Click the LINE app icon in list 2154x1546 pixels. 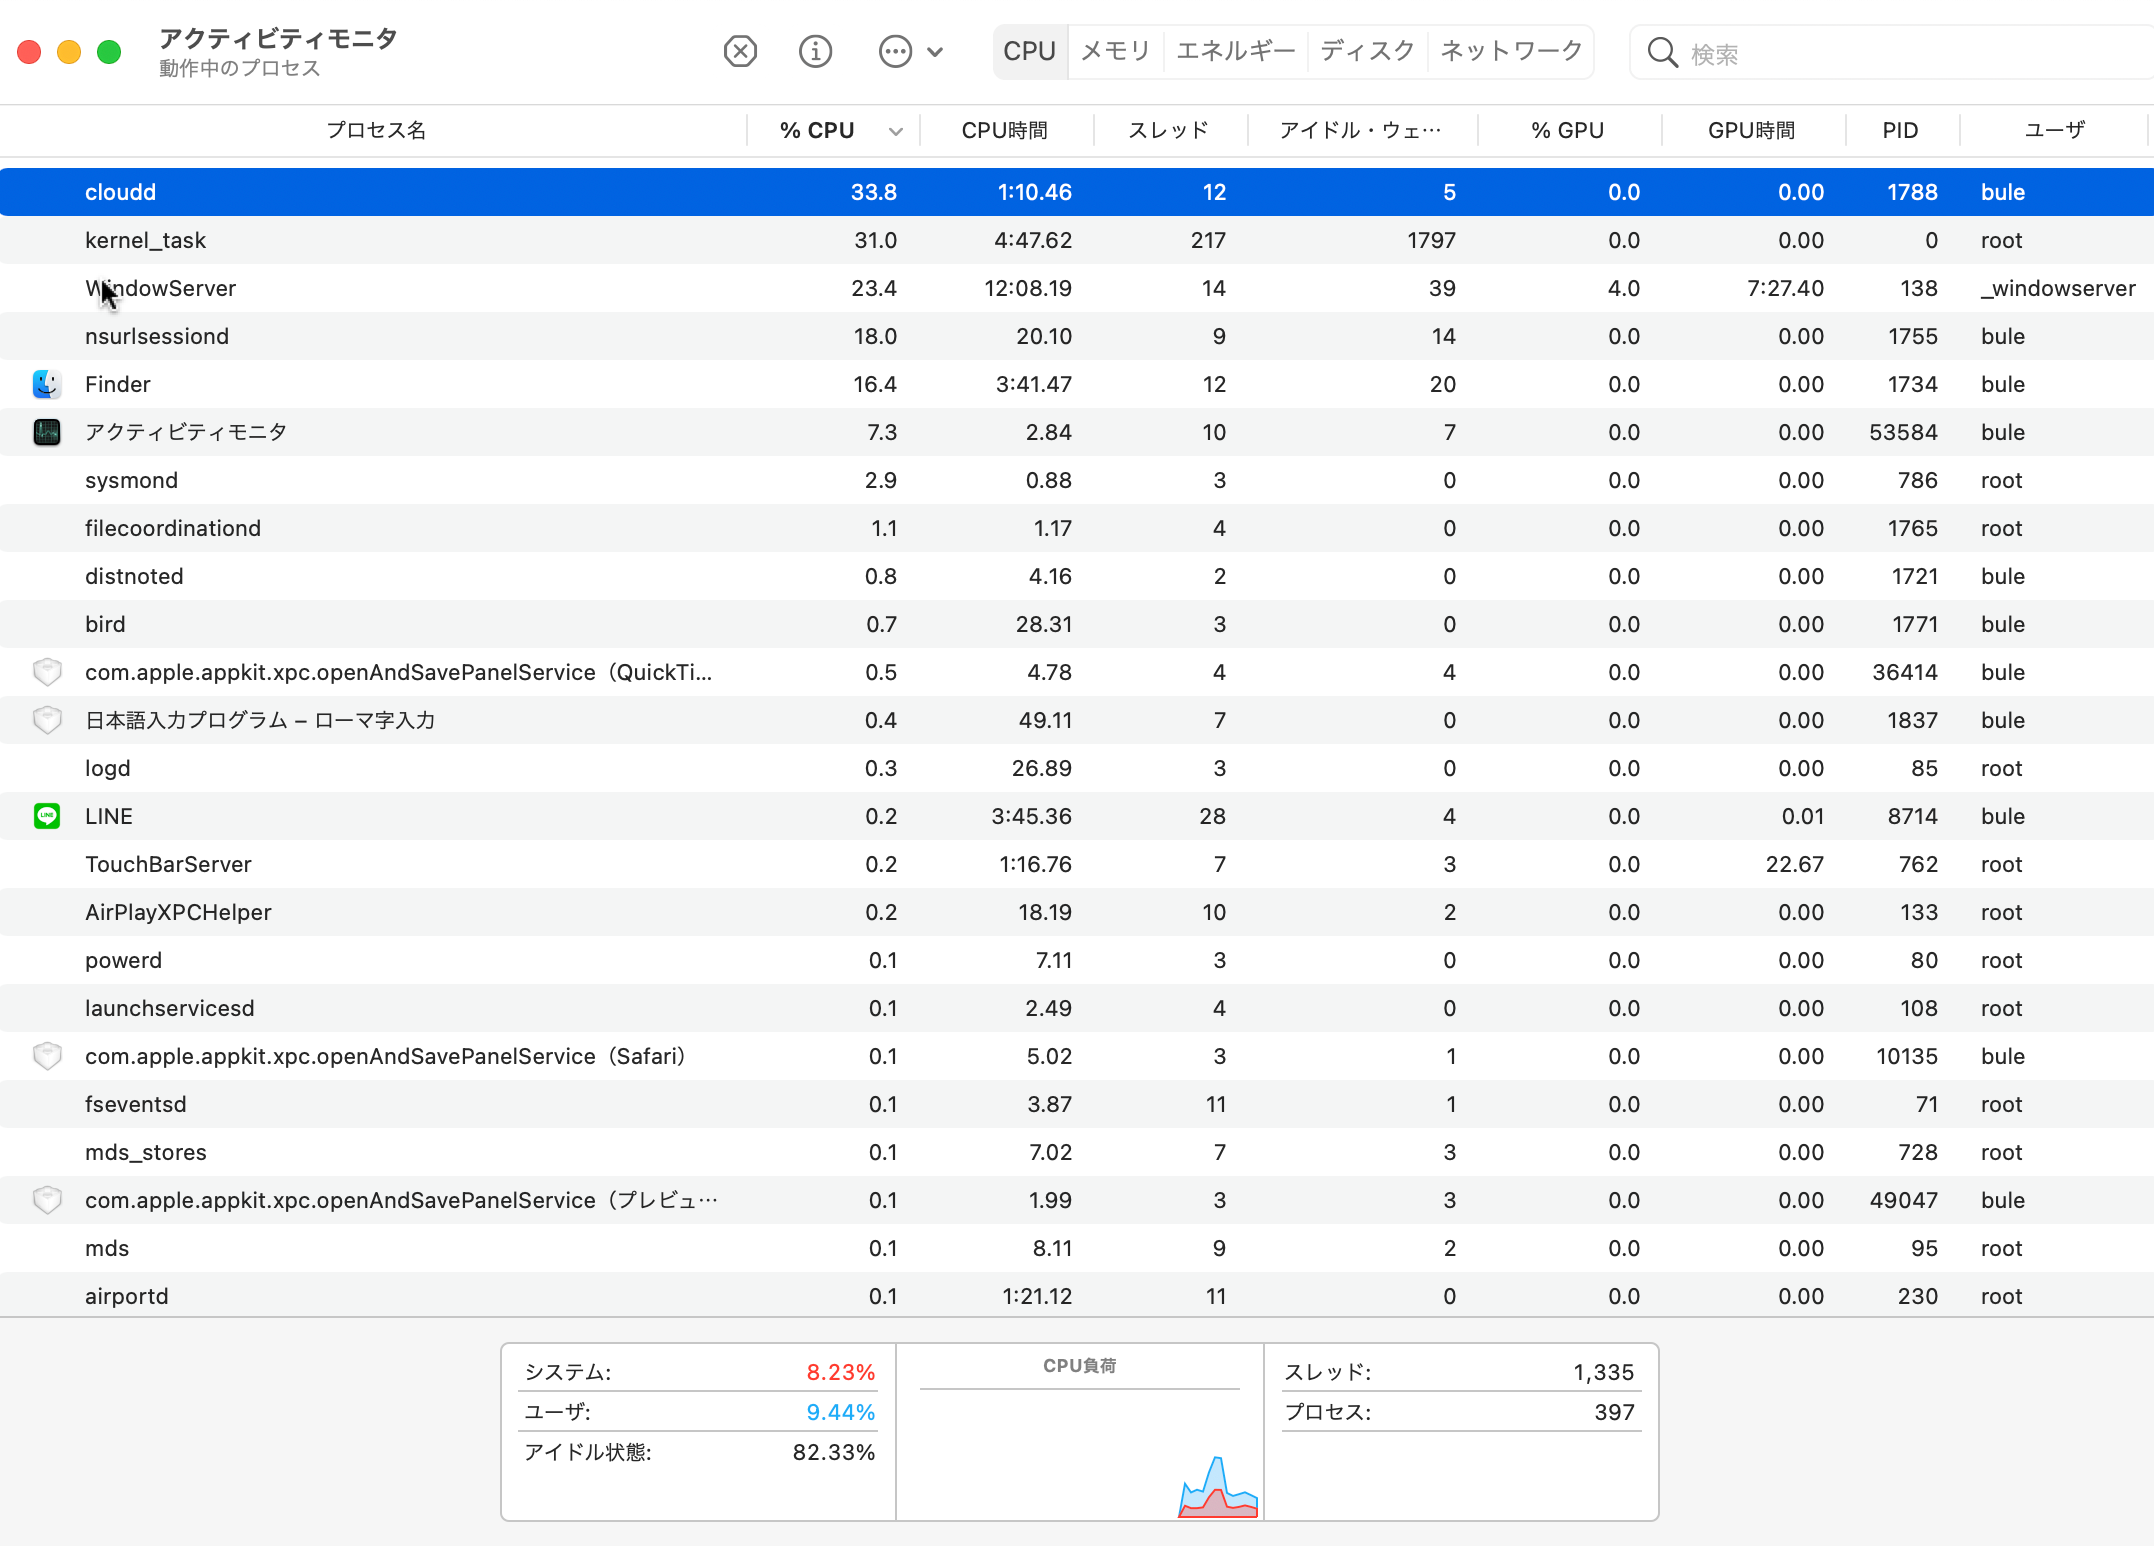pyautogui.click(x=47, y=816)
